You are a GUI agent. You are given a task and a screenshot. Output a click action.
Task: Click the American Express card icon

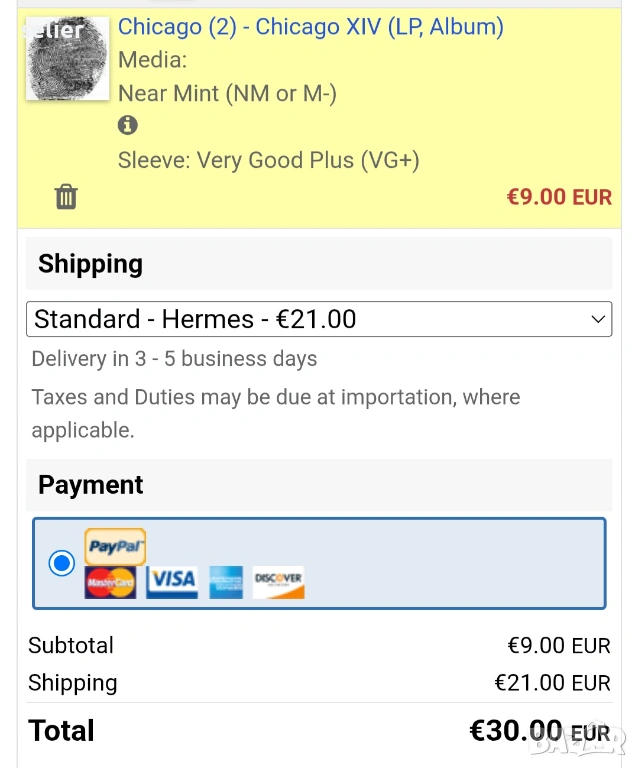pyautogui.click(x=226, y=582)
